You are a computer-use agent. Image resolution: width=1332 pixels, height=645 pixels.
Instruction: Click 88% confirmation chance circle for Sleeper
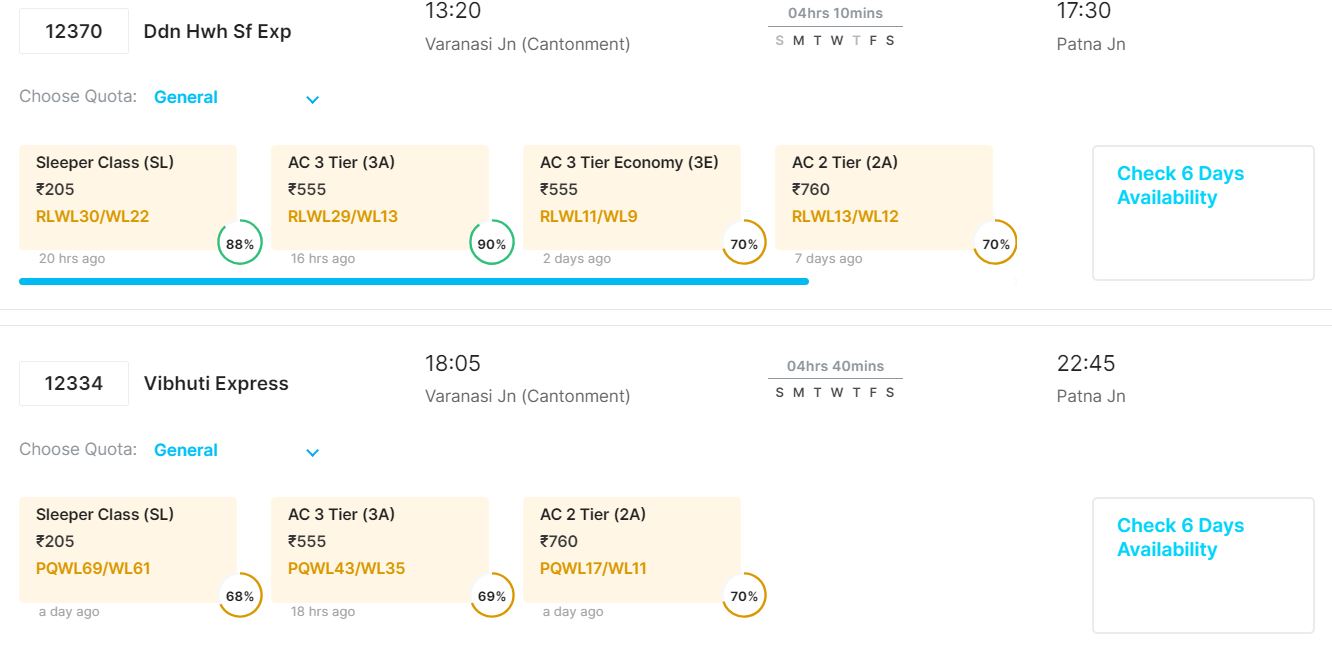240,244
